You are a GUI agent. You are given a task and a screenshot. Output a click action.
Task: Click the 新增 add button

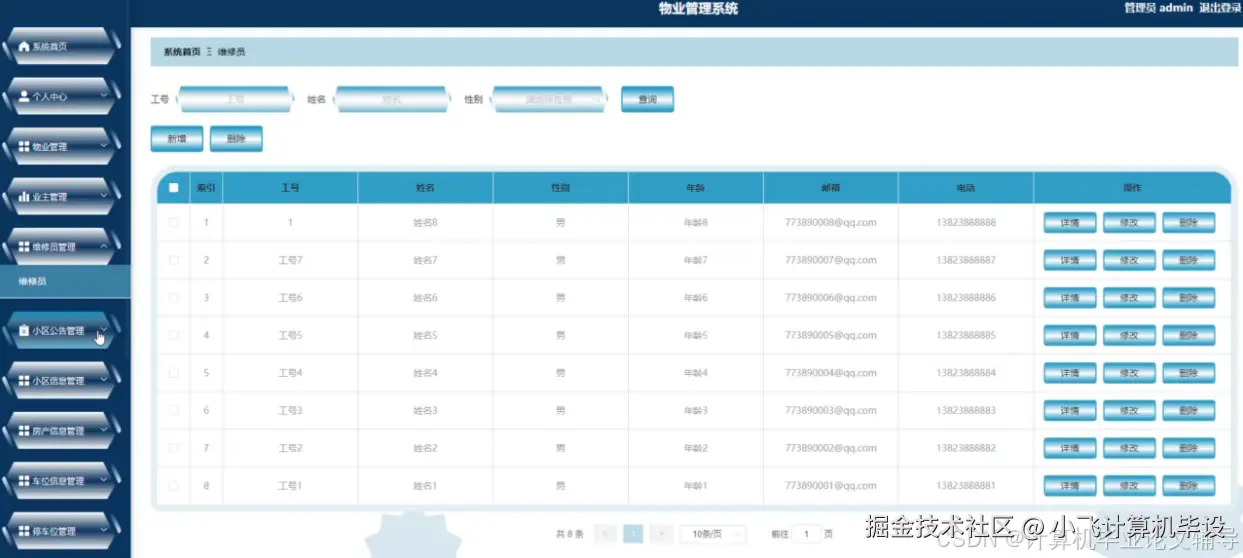point(177,139)
